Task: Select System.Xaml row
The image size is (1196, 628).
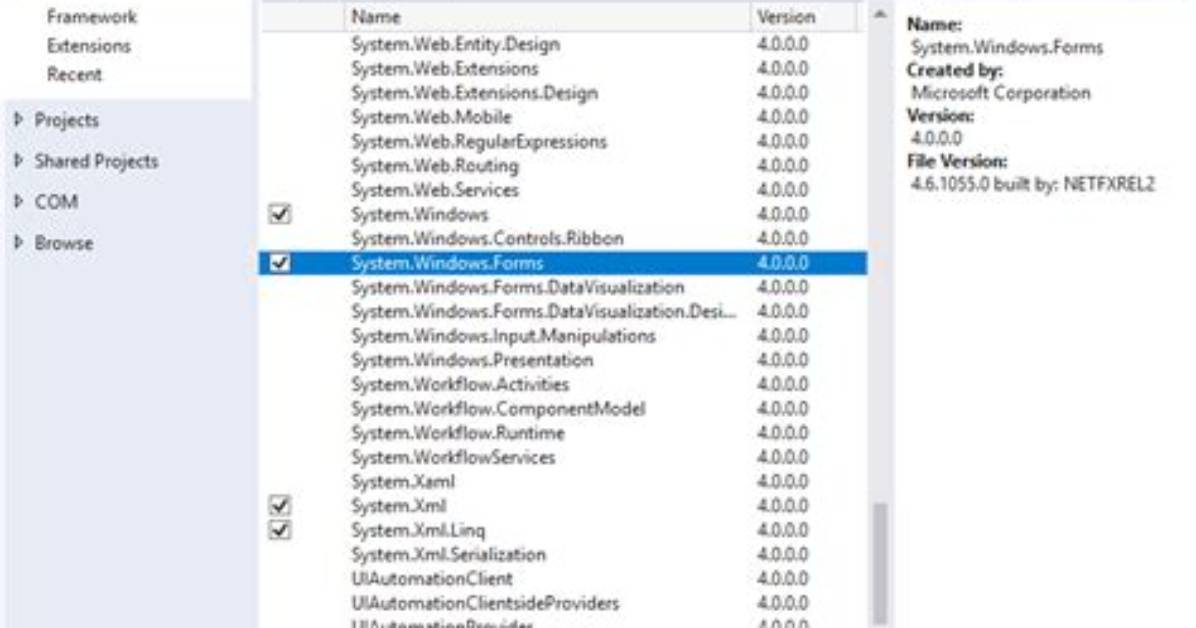Action: pyautogui.click(x=563, y=482)
